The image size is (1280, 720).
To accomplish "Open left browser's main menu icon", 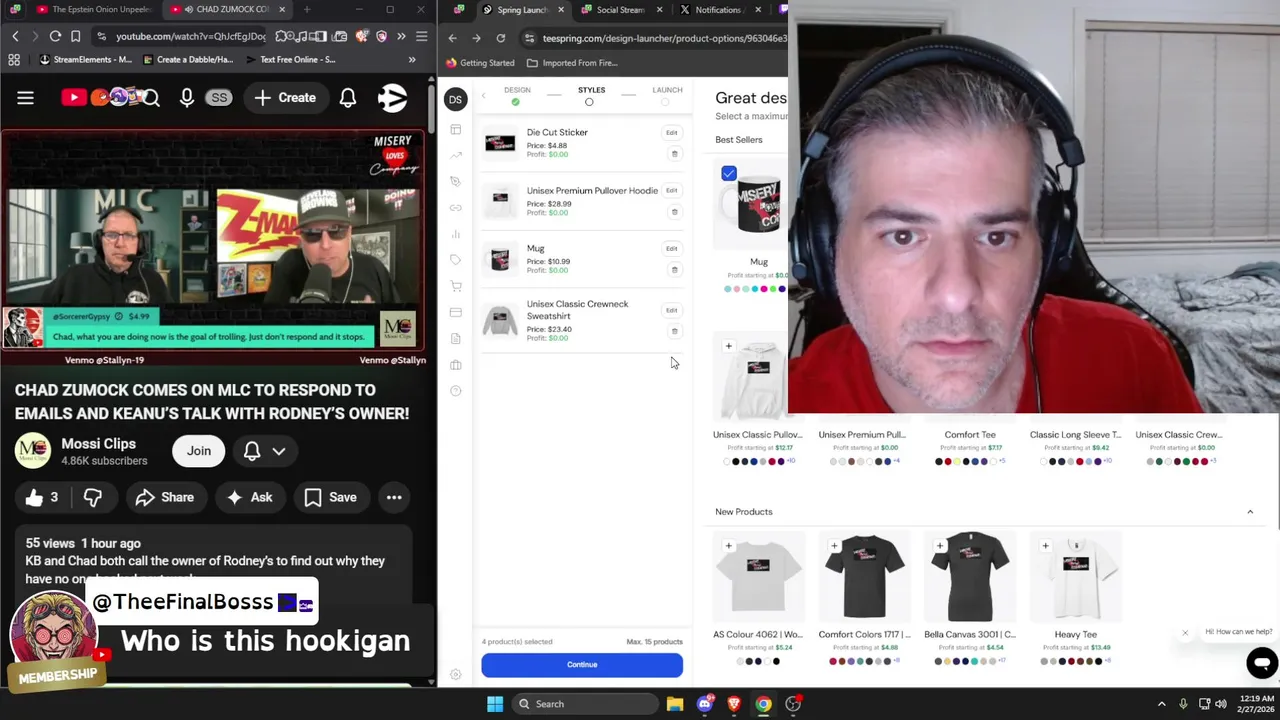I will click(x=422, y=36).
